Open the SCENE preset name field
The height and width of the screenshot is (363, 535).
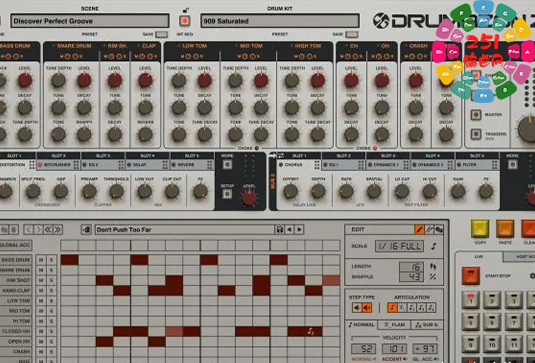click(x=90, y=21)
